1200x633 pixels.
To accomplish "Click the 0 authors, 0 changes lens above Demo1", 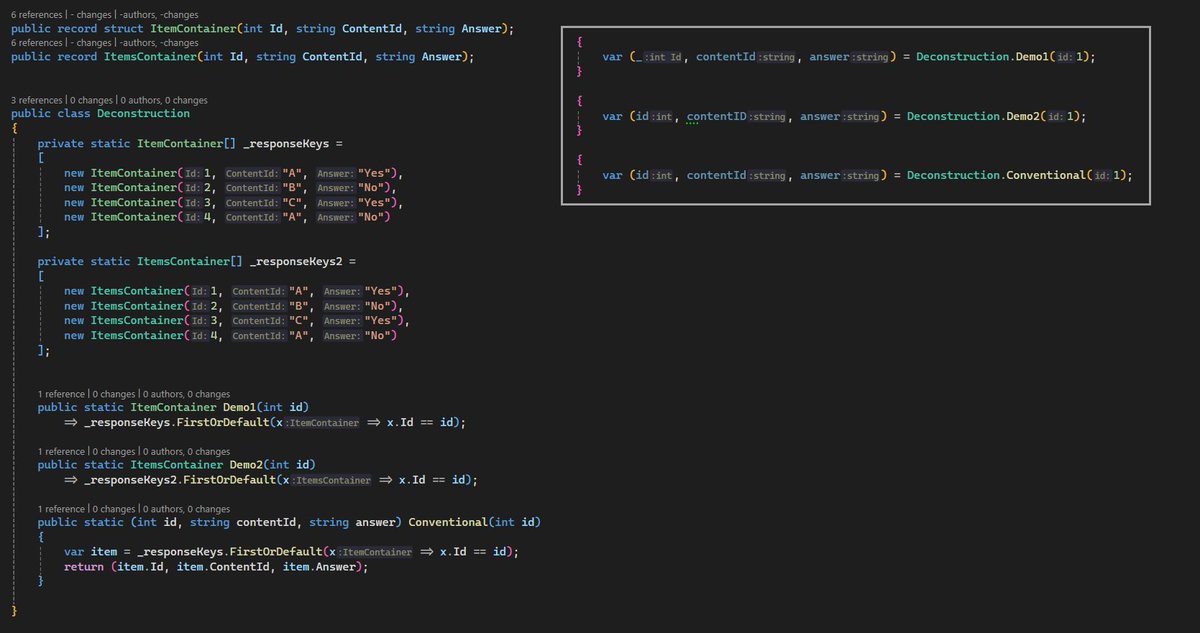I will click(x=186, y=394).
